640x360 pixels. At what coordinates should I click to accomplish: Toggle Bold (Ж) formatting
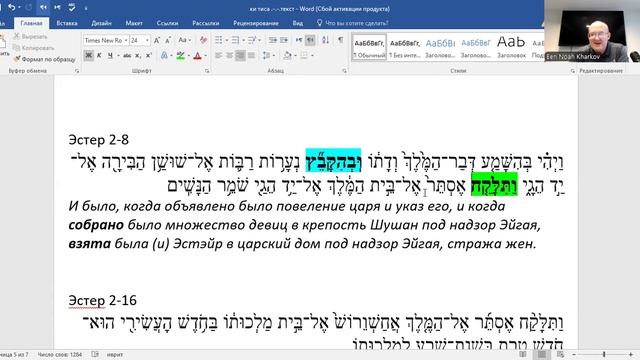point(88,55)
